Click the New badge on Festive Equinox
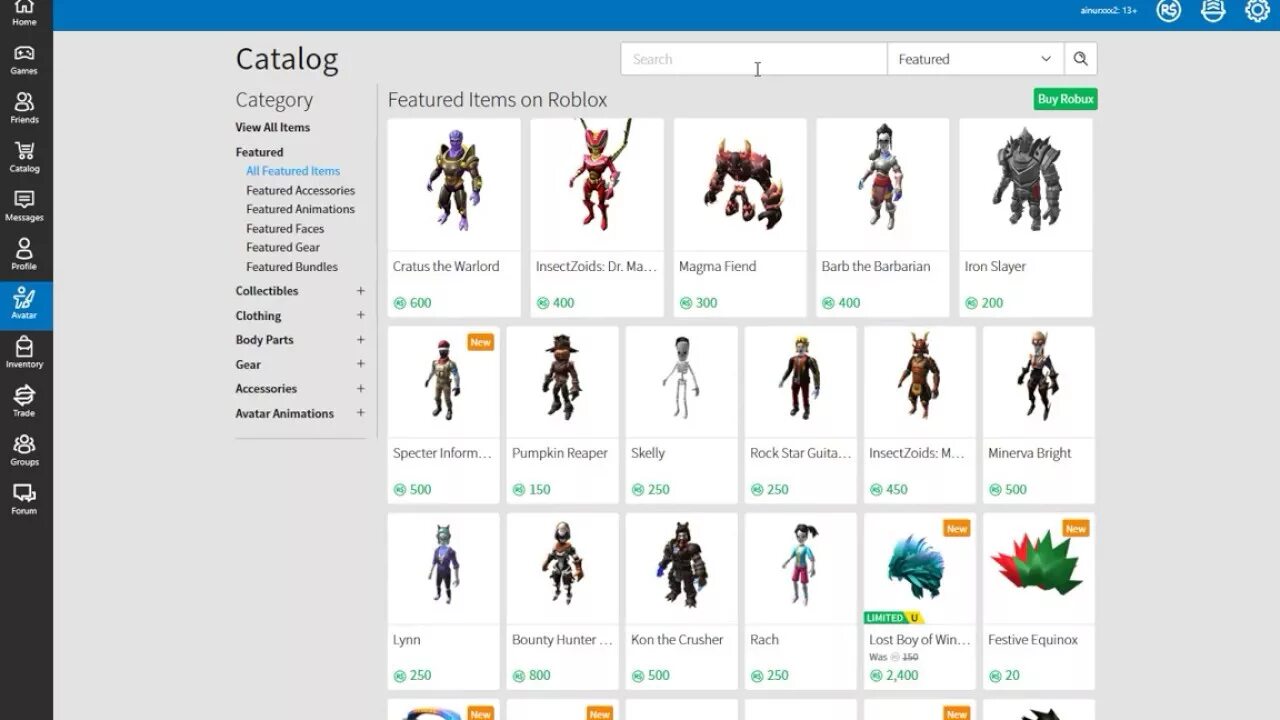 pos(1075,529)
